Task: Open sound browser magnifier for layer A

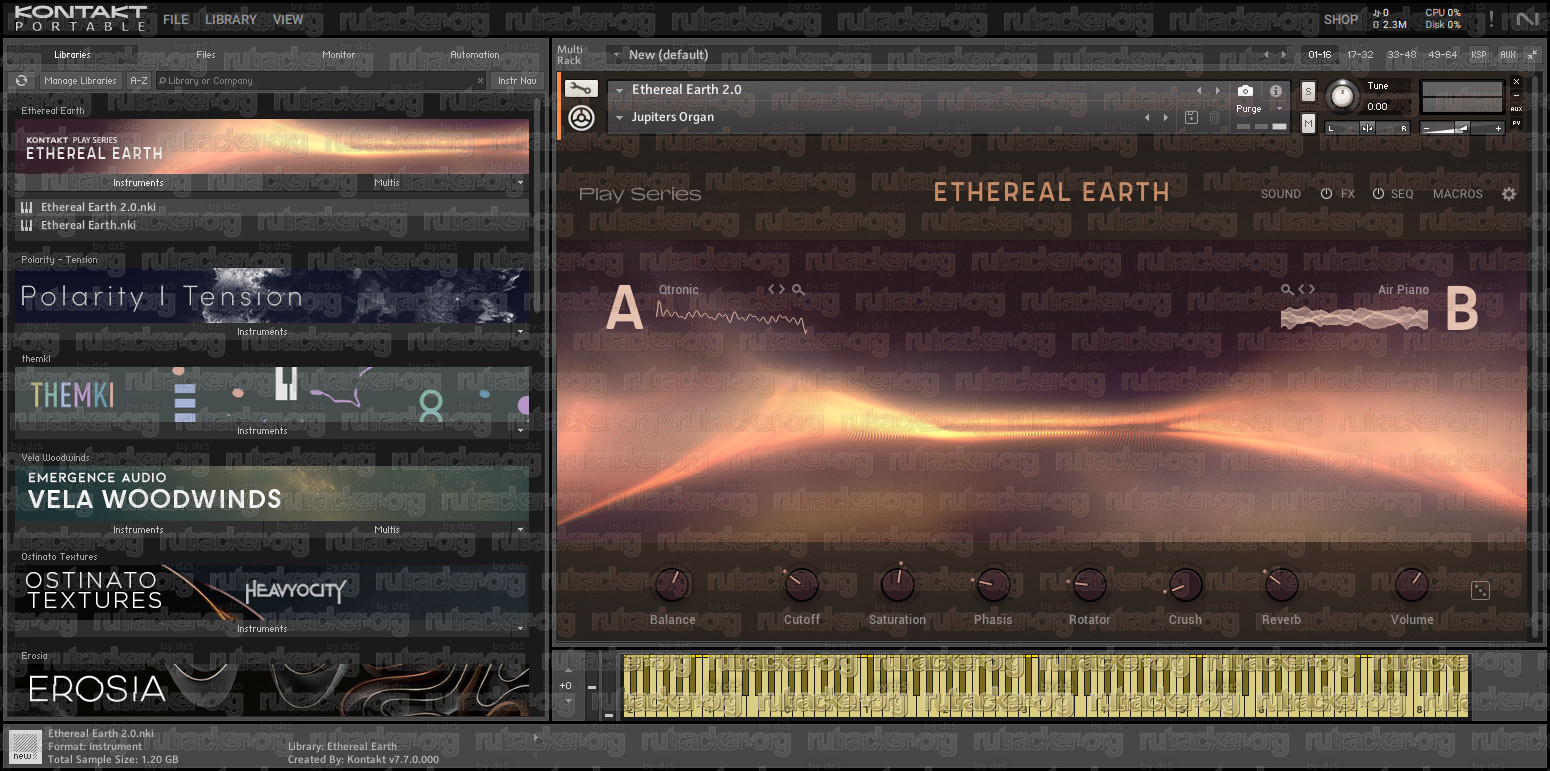Action: click(798, 290)
